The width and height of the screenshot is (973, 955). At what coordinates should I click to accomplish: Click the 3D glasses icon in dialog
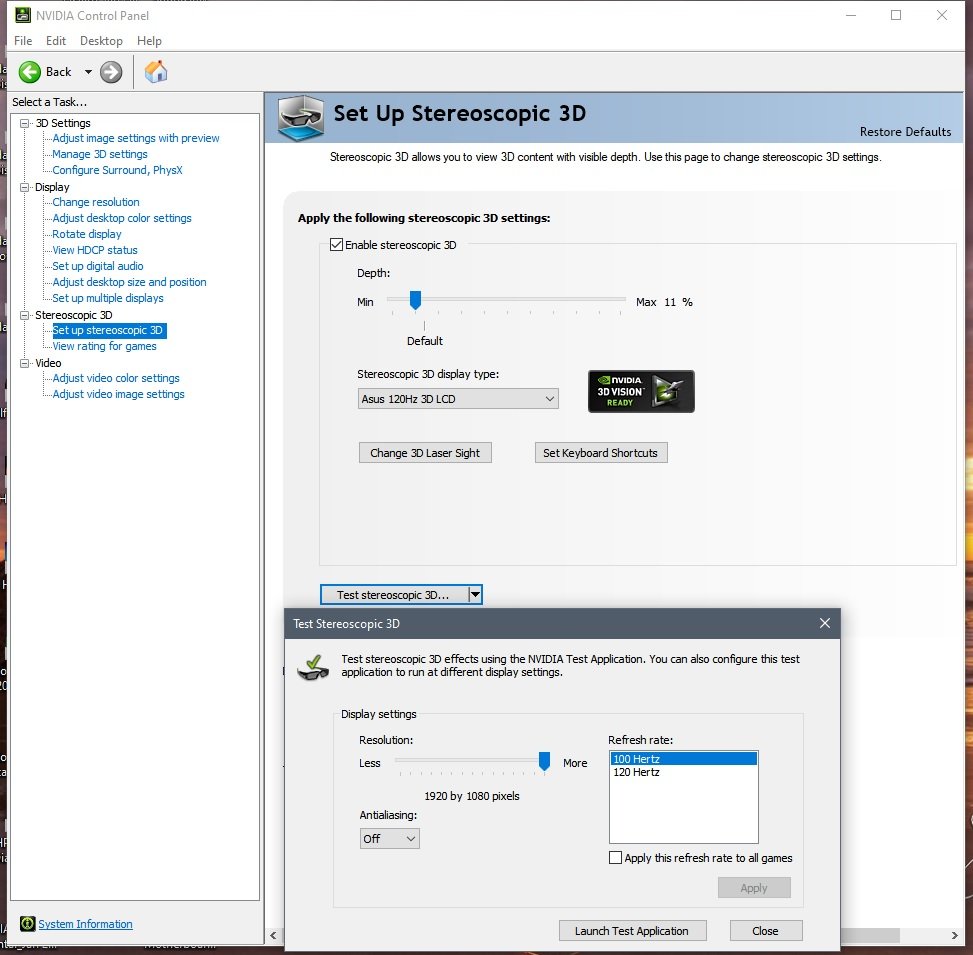pyautogui.click(x=313, y=667)
